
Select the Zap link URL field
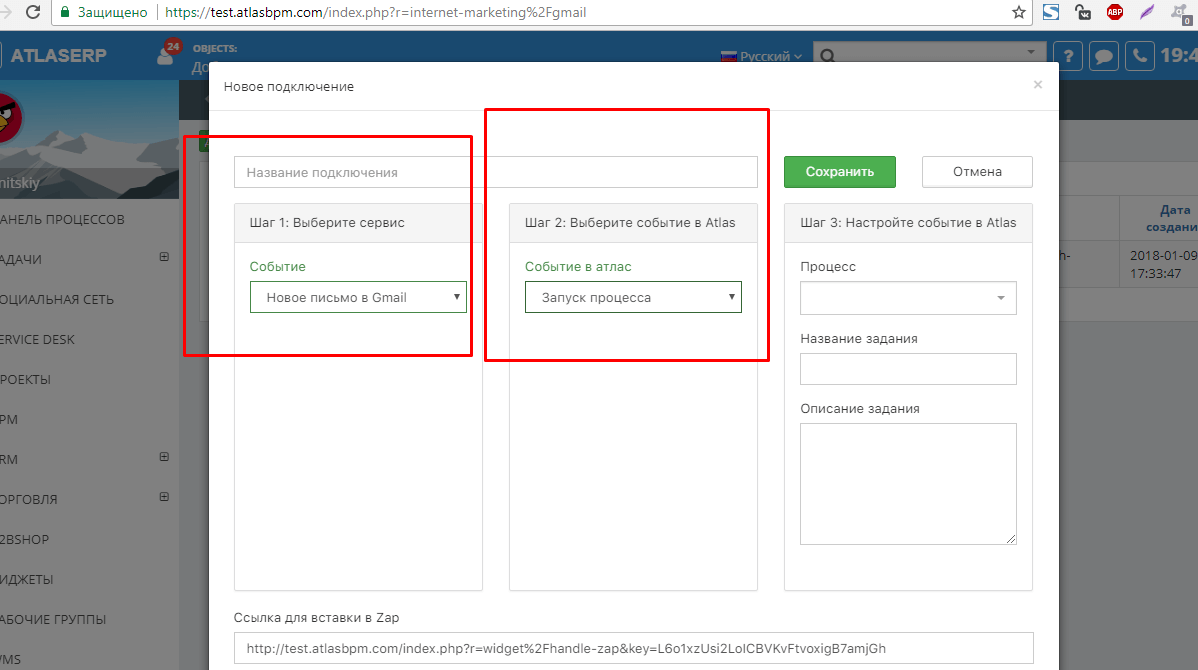tap(633, 648)
